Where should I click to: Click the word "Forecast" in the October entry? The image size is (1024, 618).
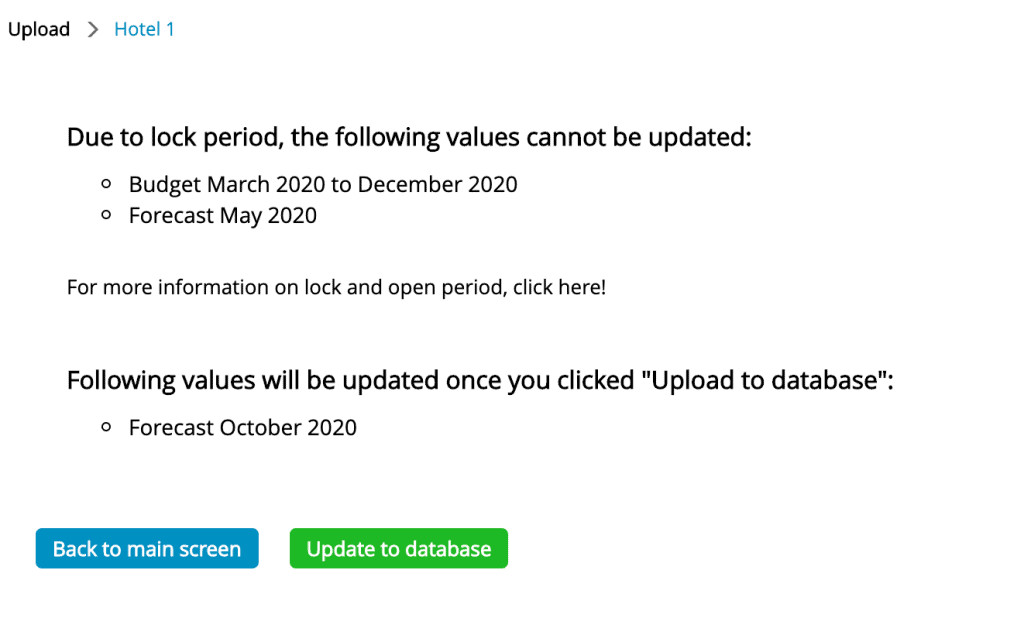[x=172, y=428]
